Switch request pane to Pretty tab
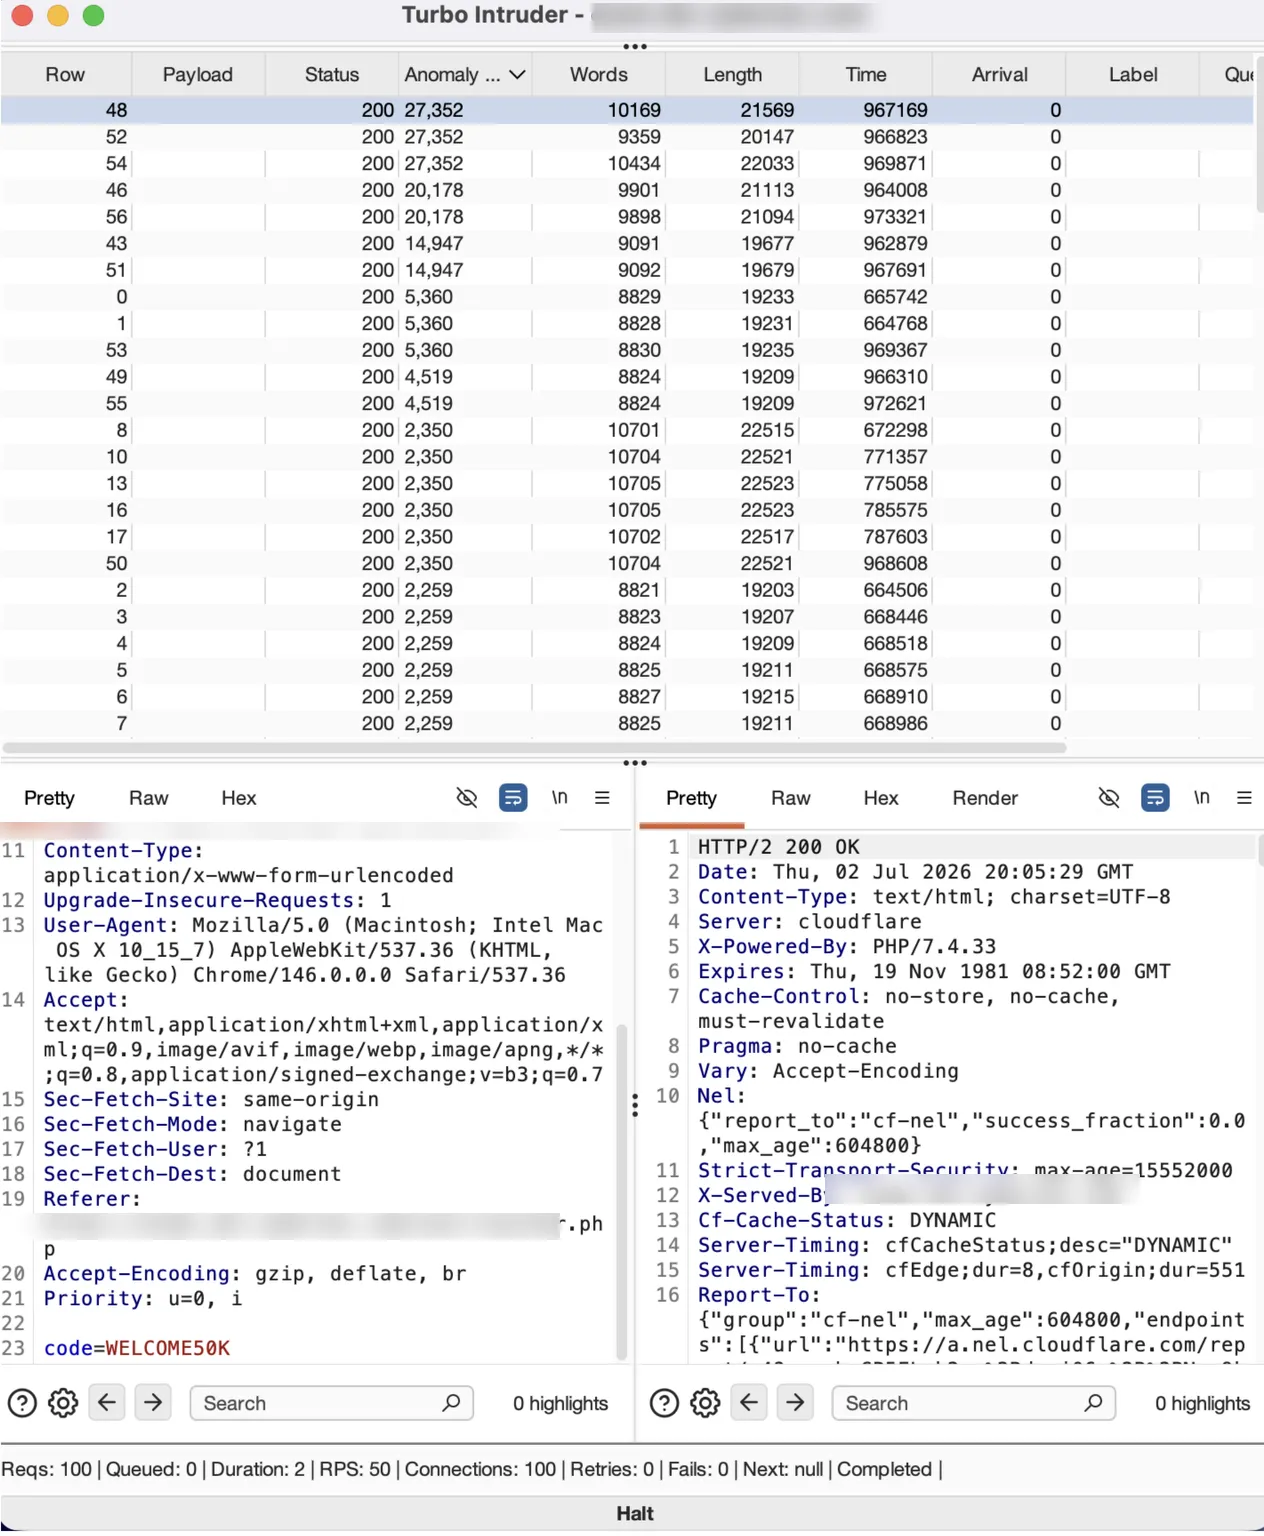The height and width of the screenshot is (1536, 1264). click(49, 798)
